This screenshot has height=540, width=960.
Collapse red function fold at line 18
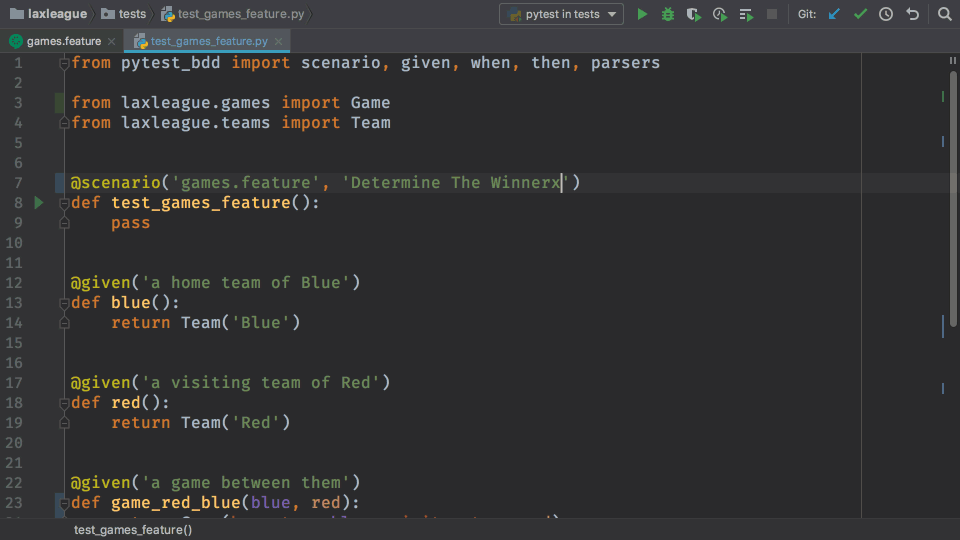pos(64,403)
